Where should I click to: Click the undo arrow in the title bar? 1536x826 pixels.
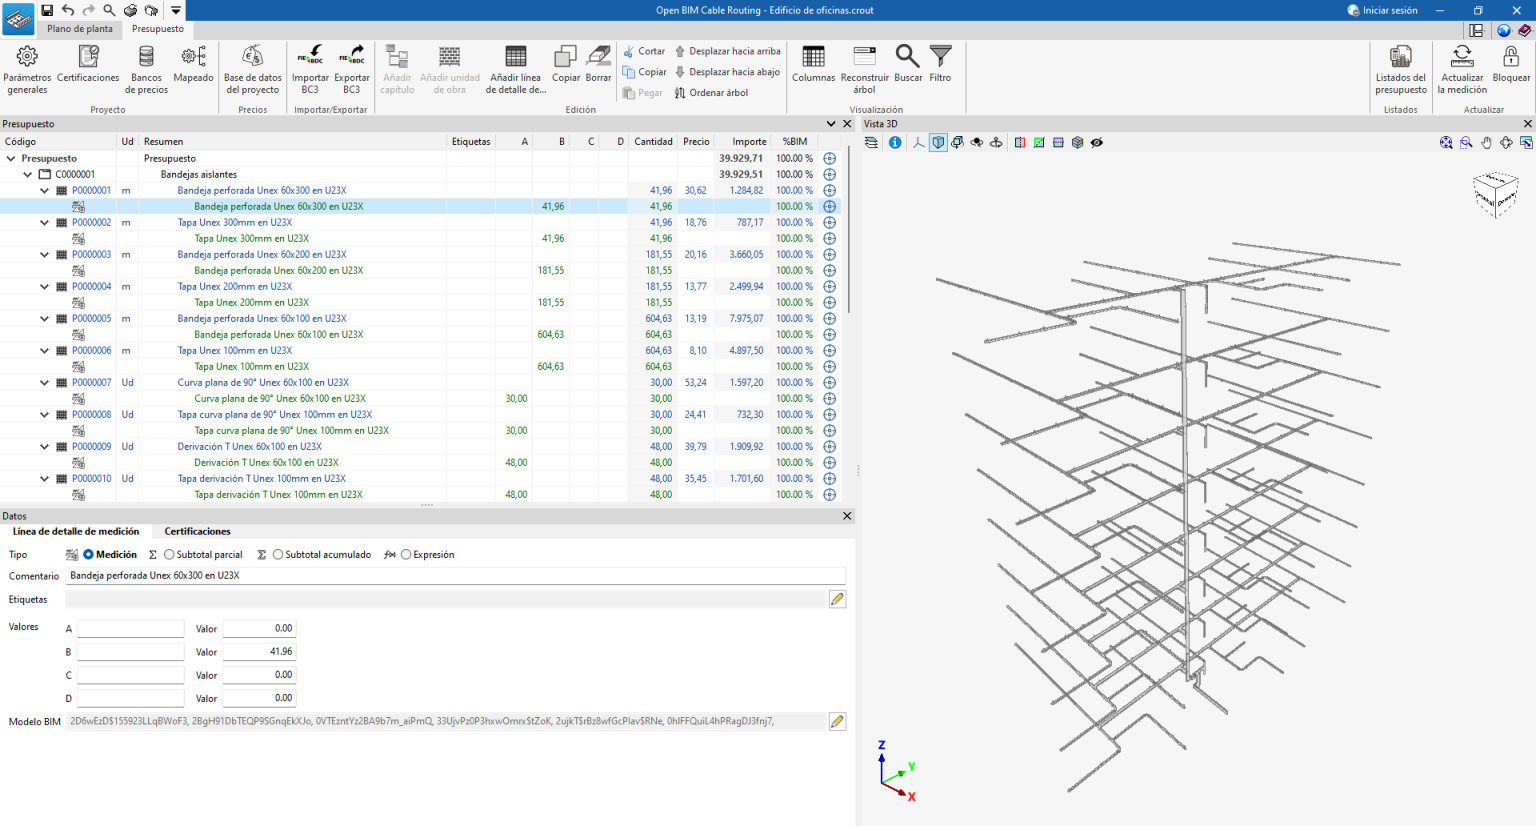click(x=68, y=10)
